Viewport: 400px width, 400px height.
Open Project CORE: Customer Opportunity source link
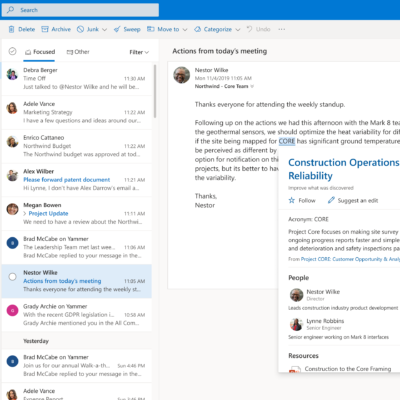350,259
